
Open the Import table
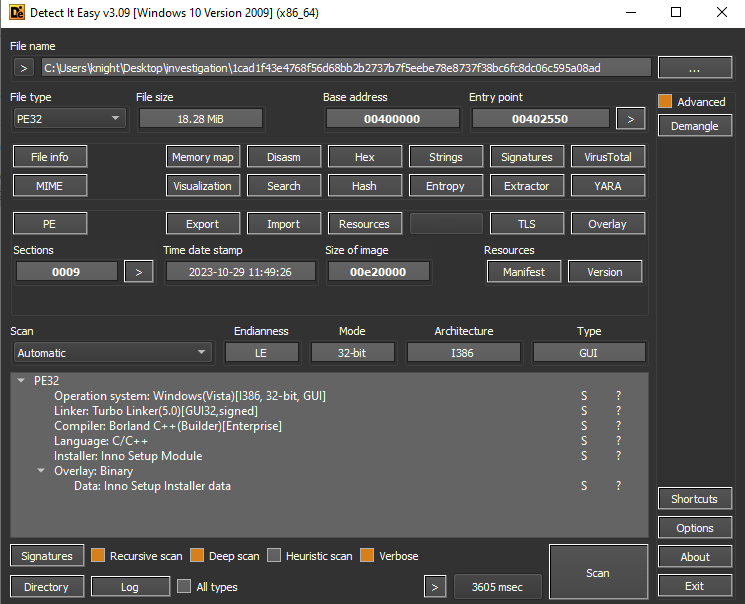click(284, 223)
